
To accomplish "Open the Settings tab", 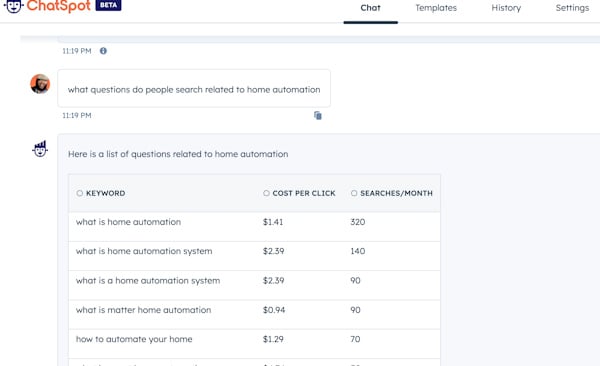I will click(x=572, y=8).
